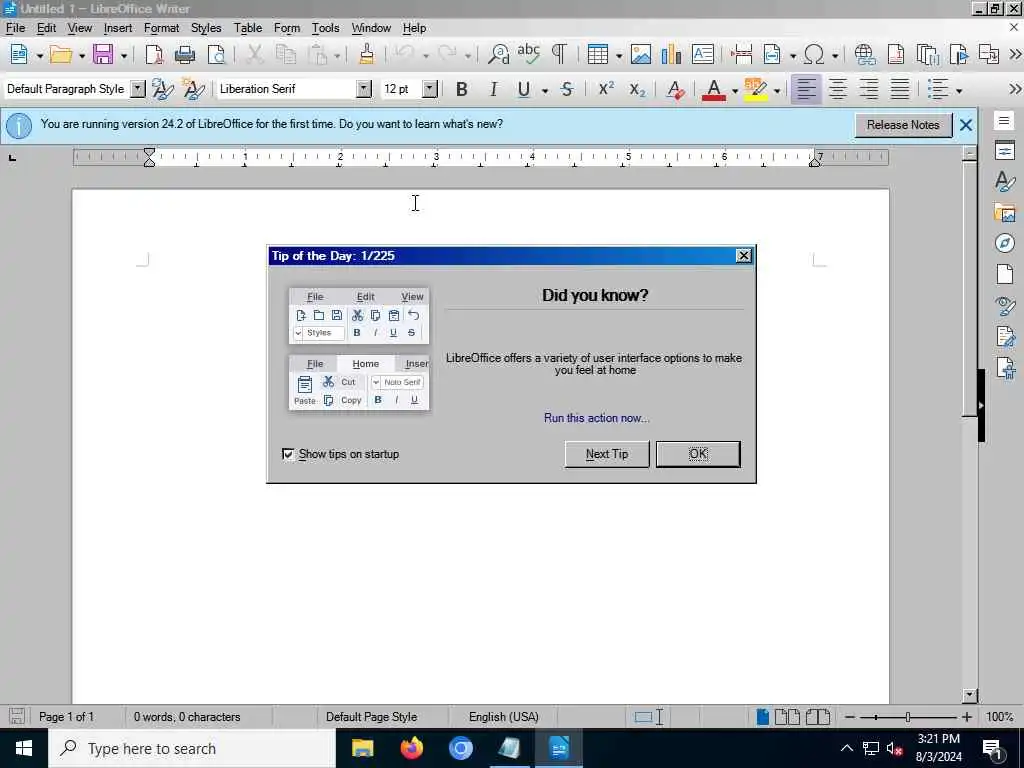The width and height of the screenshot is (1024, 768).
Task: Set Justified paragraph alignment
Action: [x=900, y=89]
